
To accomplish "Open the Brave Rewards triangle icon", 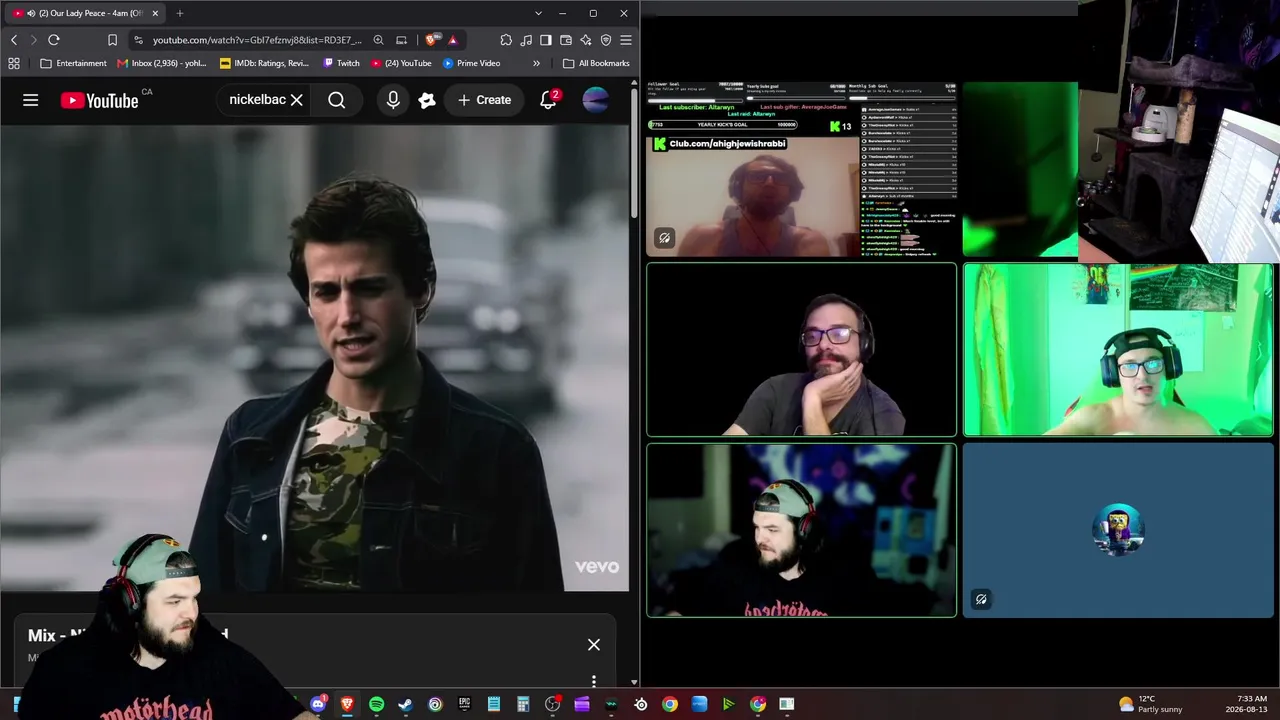I will [453, 40].
